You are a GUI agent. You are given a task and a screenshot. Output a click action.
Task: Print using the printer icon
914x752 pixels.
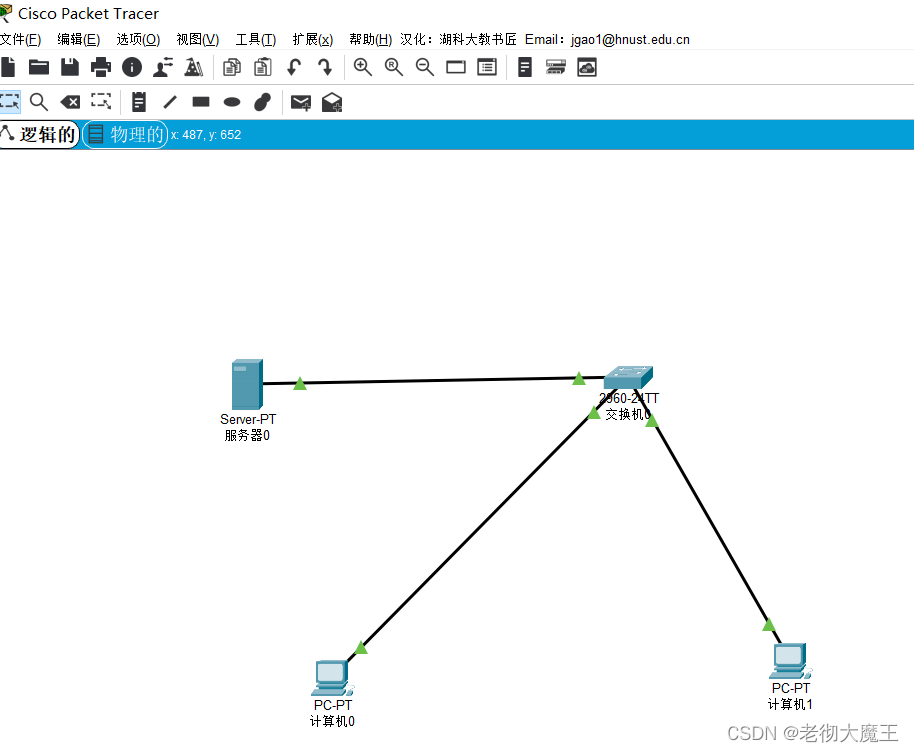coord(101,67)
